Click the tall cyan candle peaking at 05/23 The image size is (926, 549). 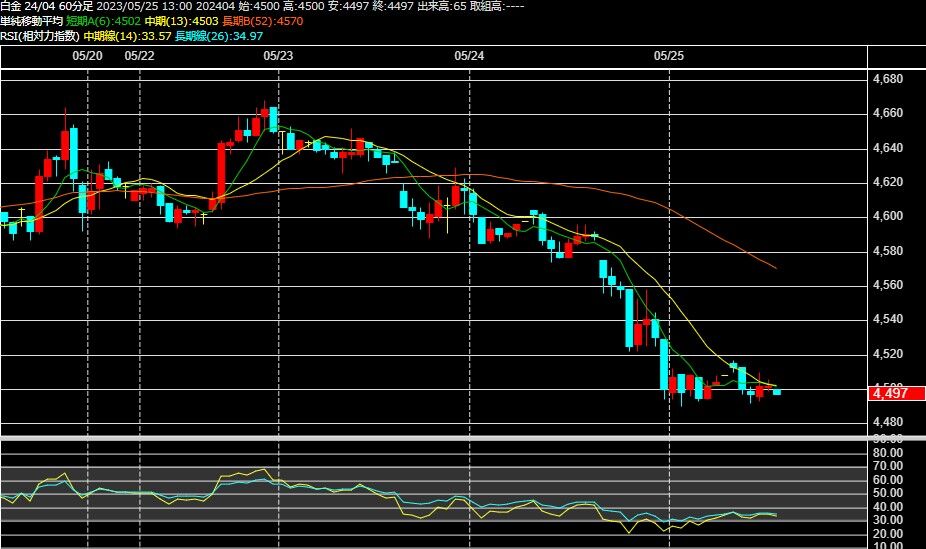(x=273, y=119)
